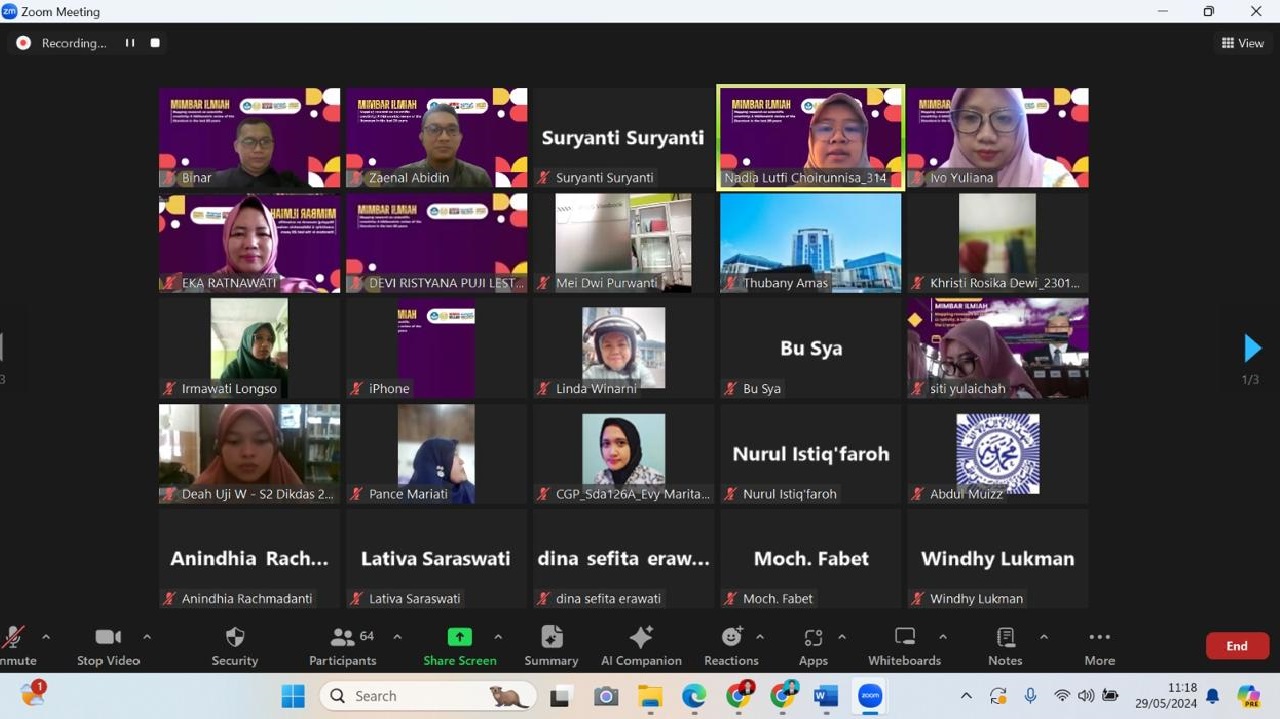Open the AI Companion sparkle icon
Viewport: 1280px width, 719px height.
641,638
